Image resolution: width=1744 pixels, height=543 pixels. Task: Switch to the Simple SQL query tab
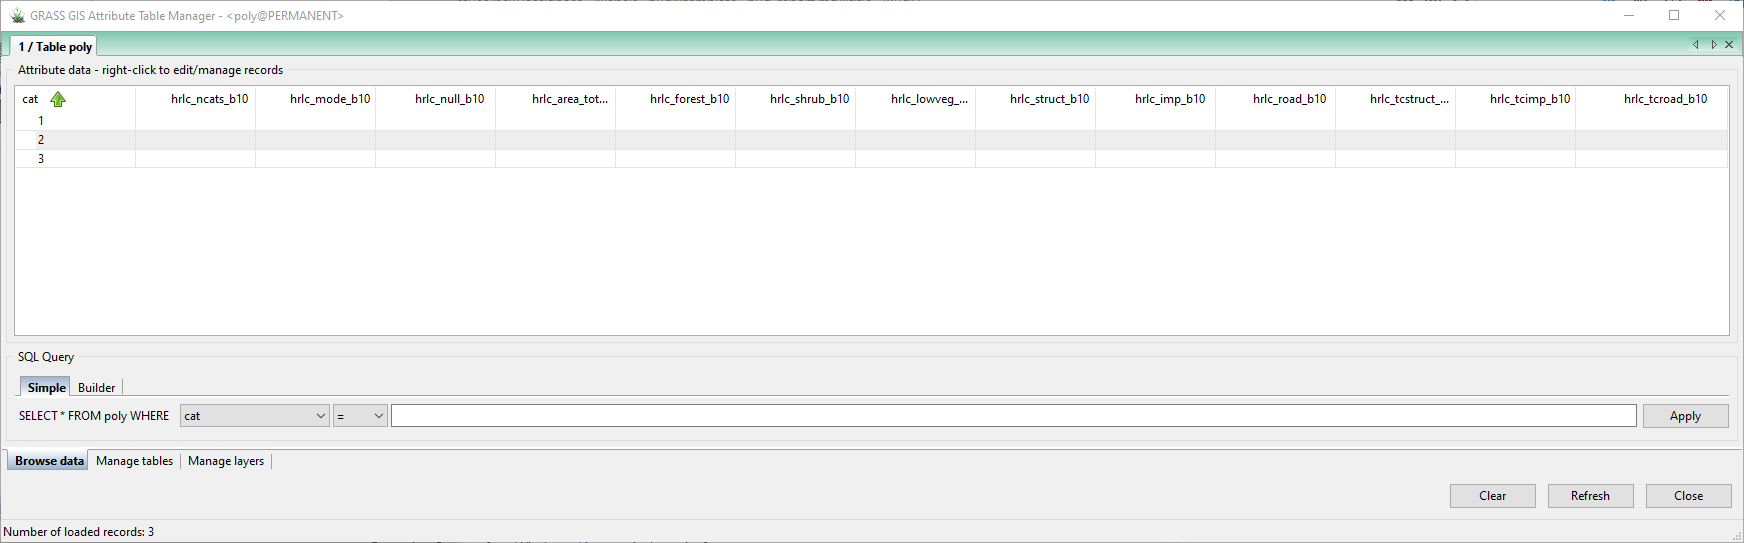[x=46, y=388]
